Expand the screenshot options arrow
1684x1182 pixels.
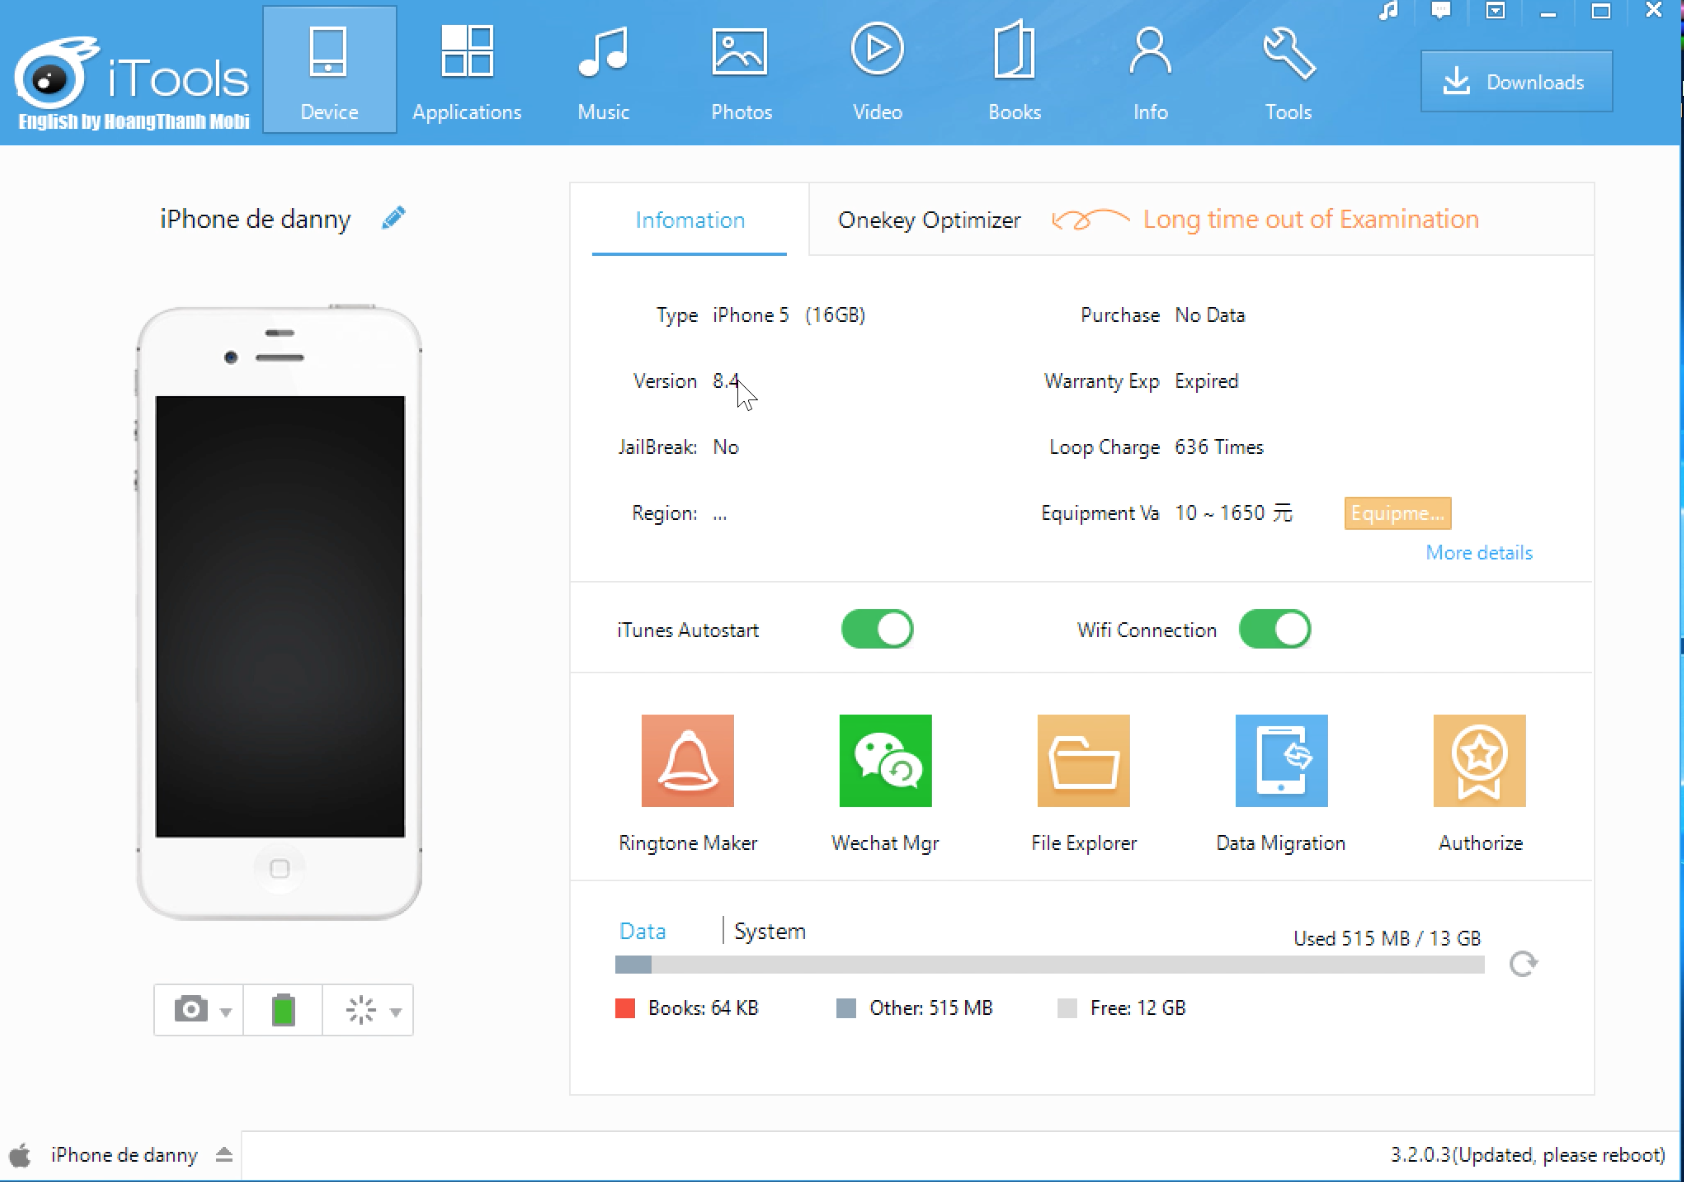(x=226, y=1012)
